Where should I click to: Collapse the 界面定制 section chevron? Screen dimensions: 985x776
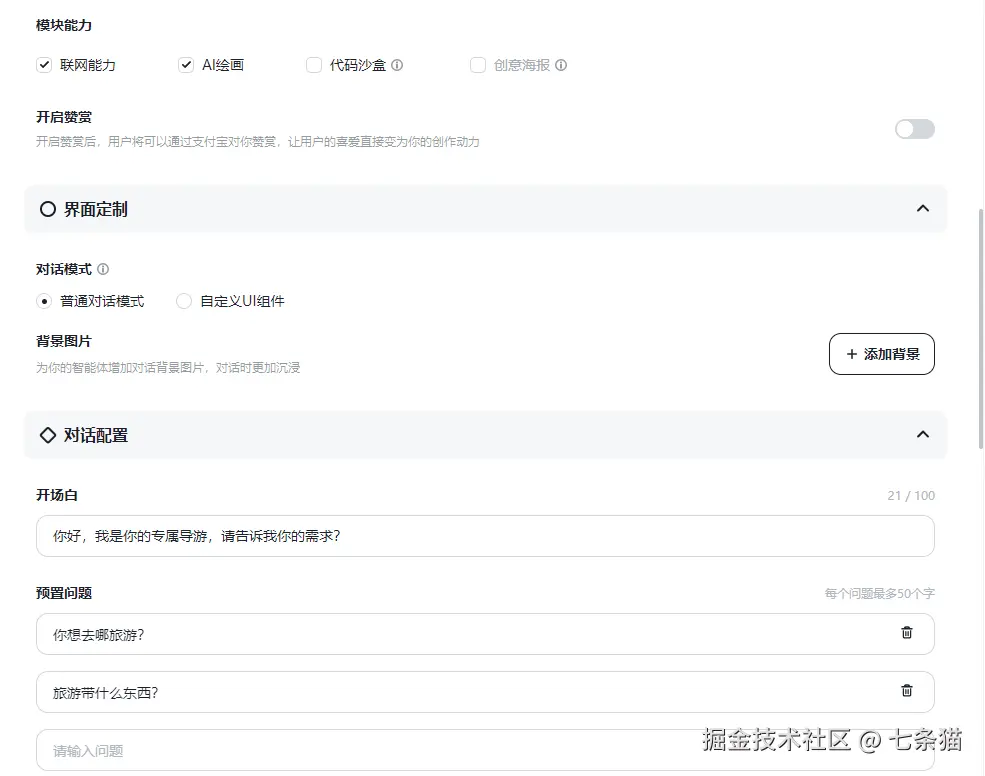pyautogui.click(x=922, y=208)
